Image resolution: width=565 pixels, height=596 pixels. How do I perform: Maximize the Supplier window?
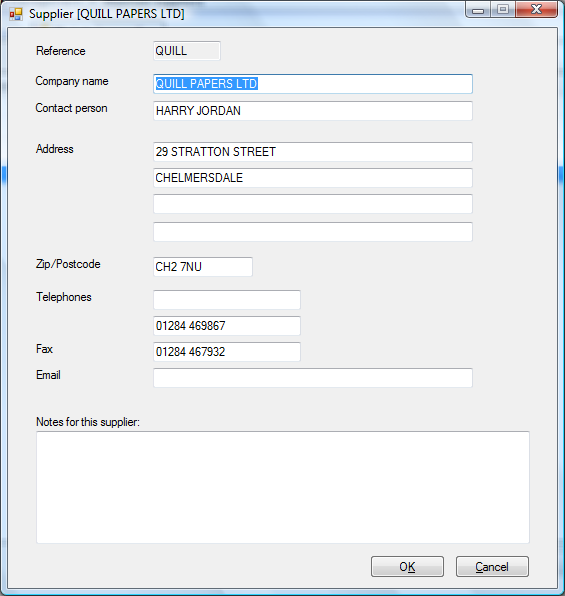[503, 9]
